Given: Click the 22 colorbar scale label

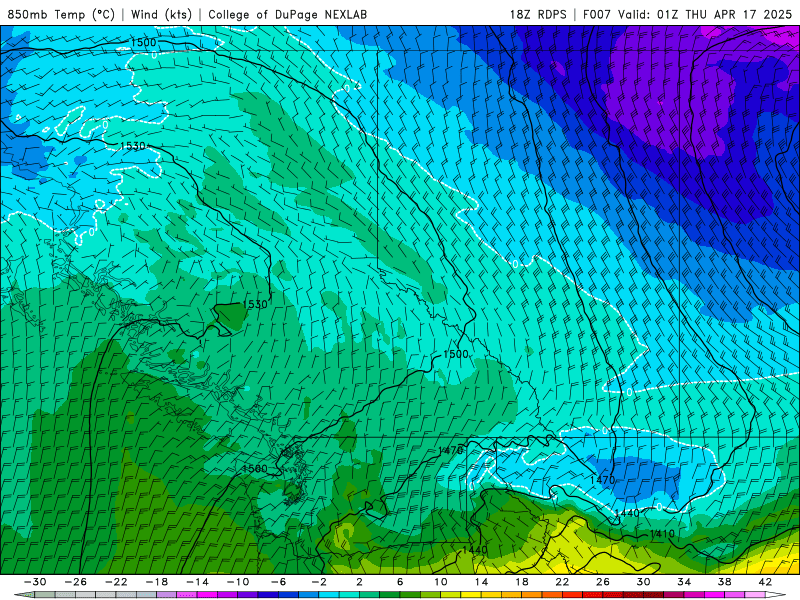Looking at the screenshot, I should coord(562,582).
